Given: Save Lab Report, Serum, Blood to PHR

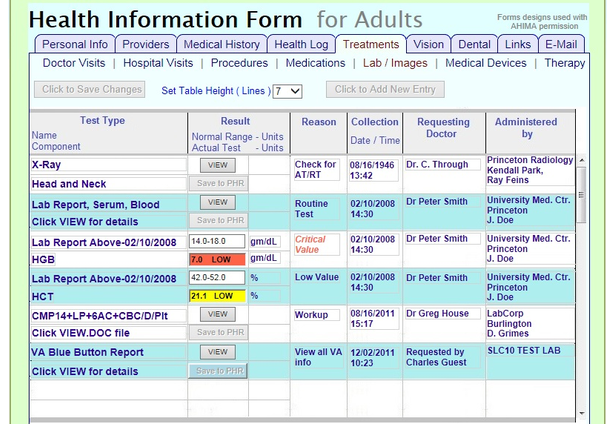Looking at the screenshot, I should pyautogui.click(x=218, y=220).
